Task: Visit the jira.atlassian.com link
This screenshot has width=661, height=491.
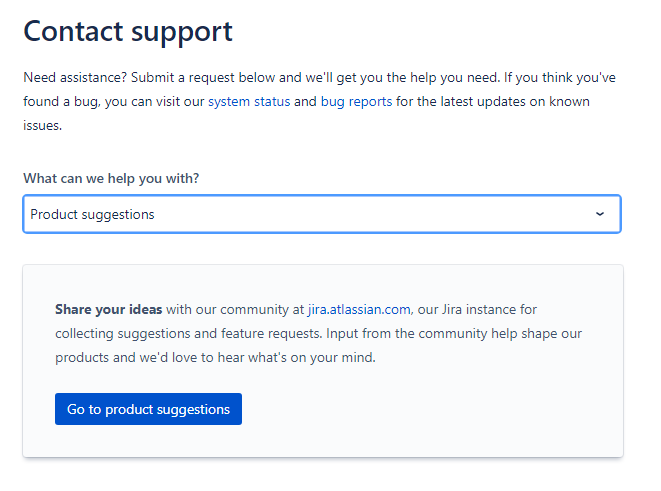Action: click(x=359, y=309)
